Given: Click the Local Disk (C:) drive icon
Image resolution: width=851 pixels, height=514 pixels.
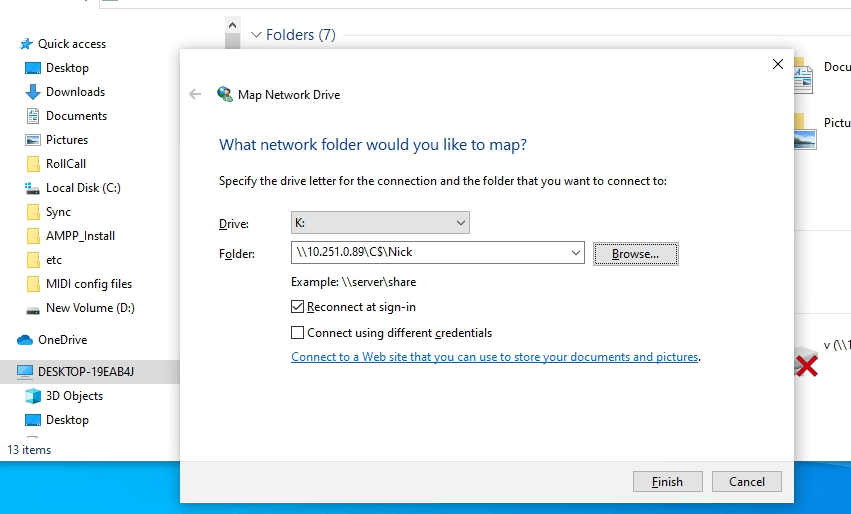Looking at the screenshot, I should 33,188.
